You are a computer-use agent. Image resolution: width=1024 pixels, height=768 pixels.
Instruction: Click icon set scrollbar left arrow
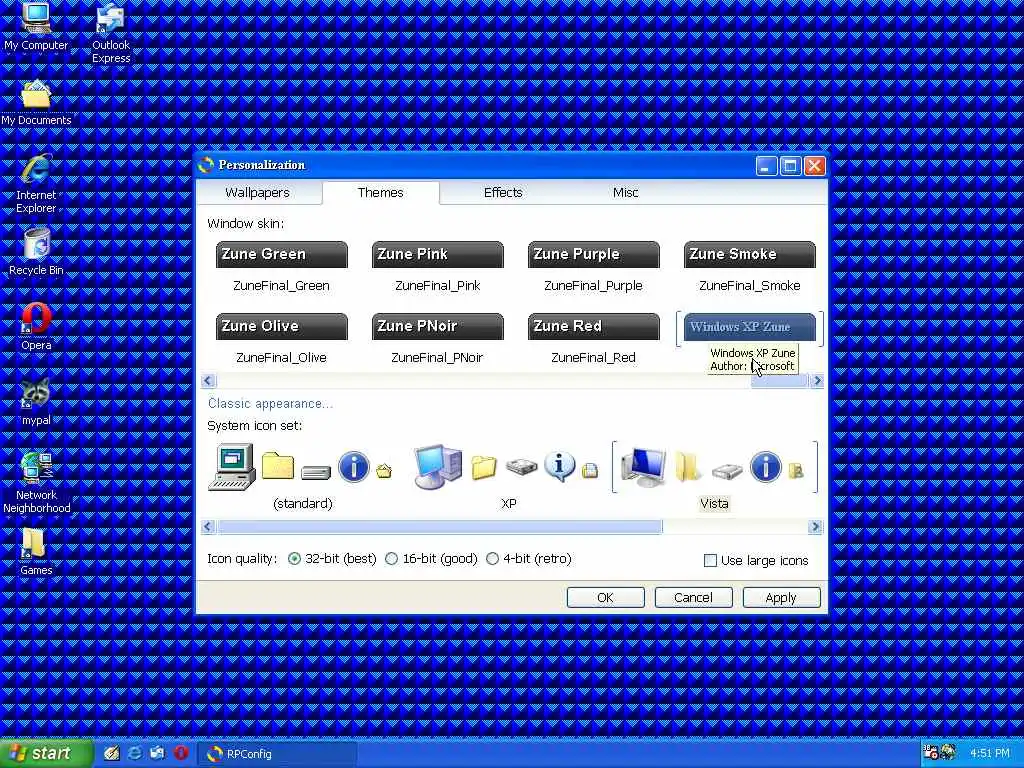(208, 526)
